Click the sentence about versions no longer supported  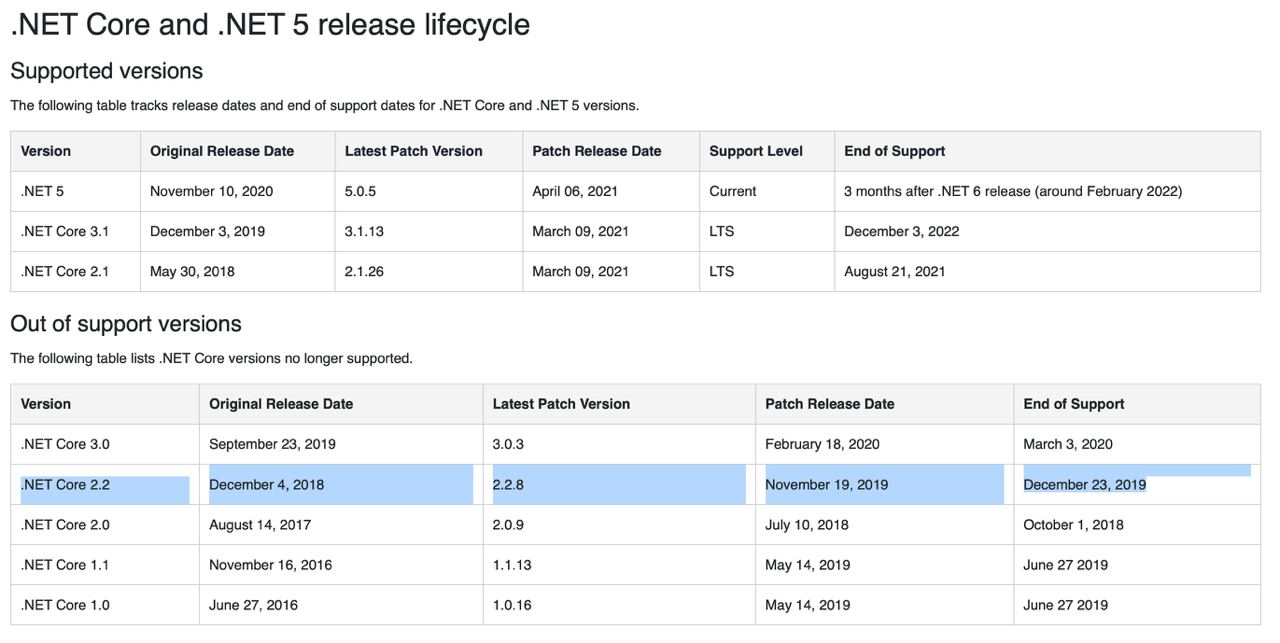[211, 358]
